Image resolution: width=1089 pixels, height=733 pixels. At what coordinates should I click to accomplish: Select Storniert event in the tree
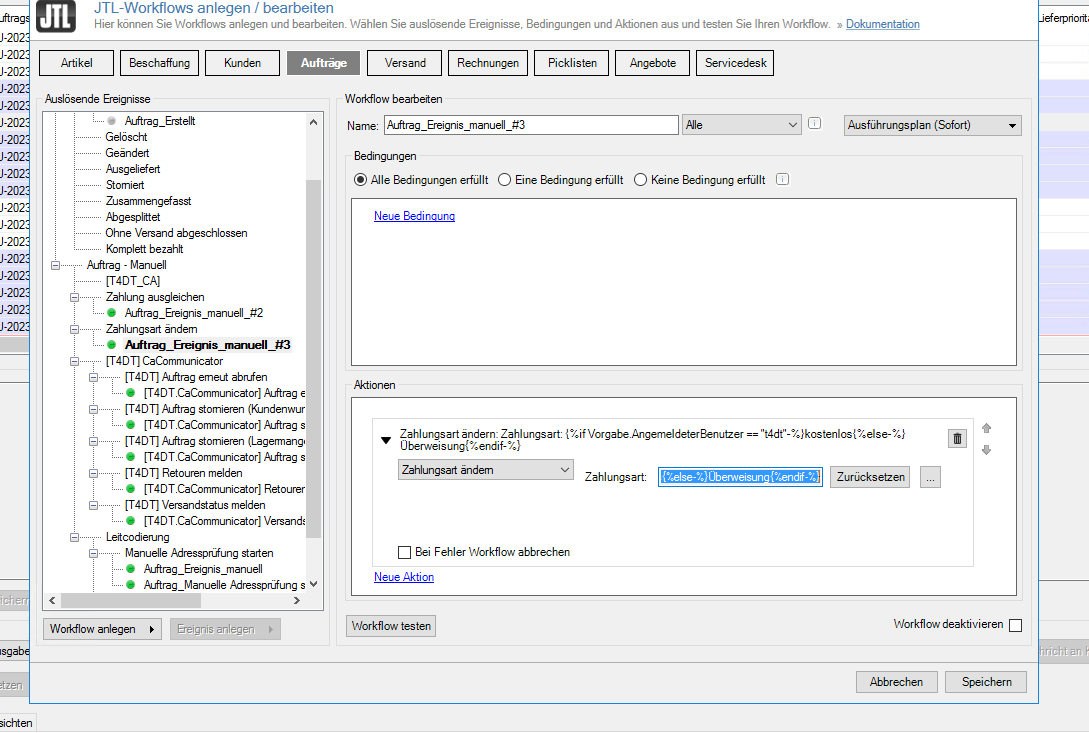click(x=125, y=185)
